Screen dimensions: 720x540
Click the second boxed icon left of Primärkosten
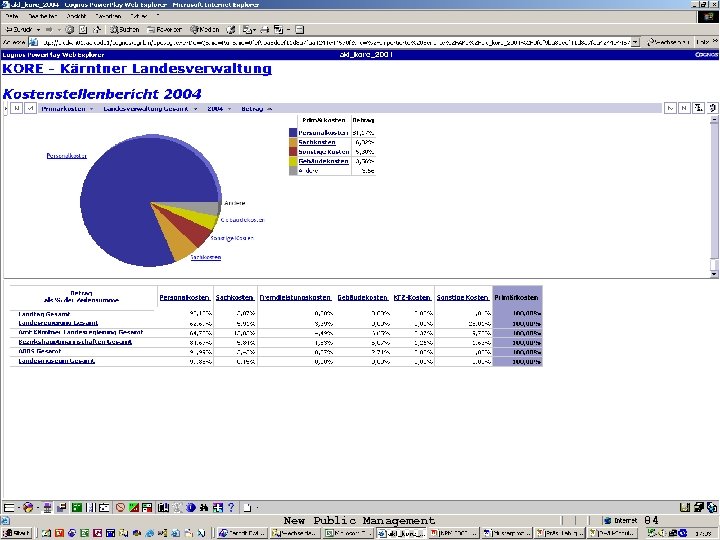click(30, 108)
